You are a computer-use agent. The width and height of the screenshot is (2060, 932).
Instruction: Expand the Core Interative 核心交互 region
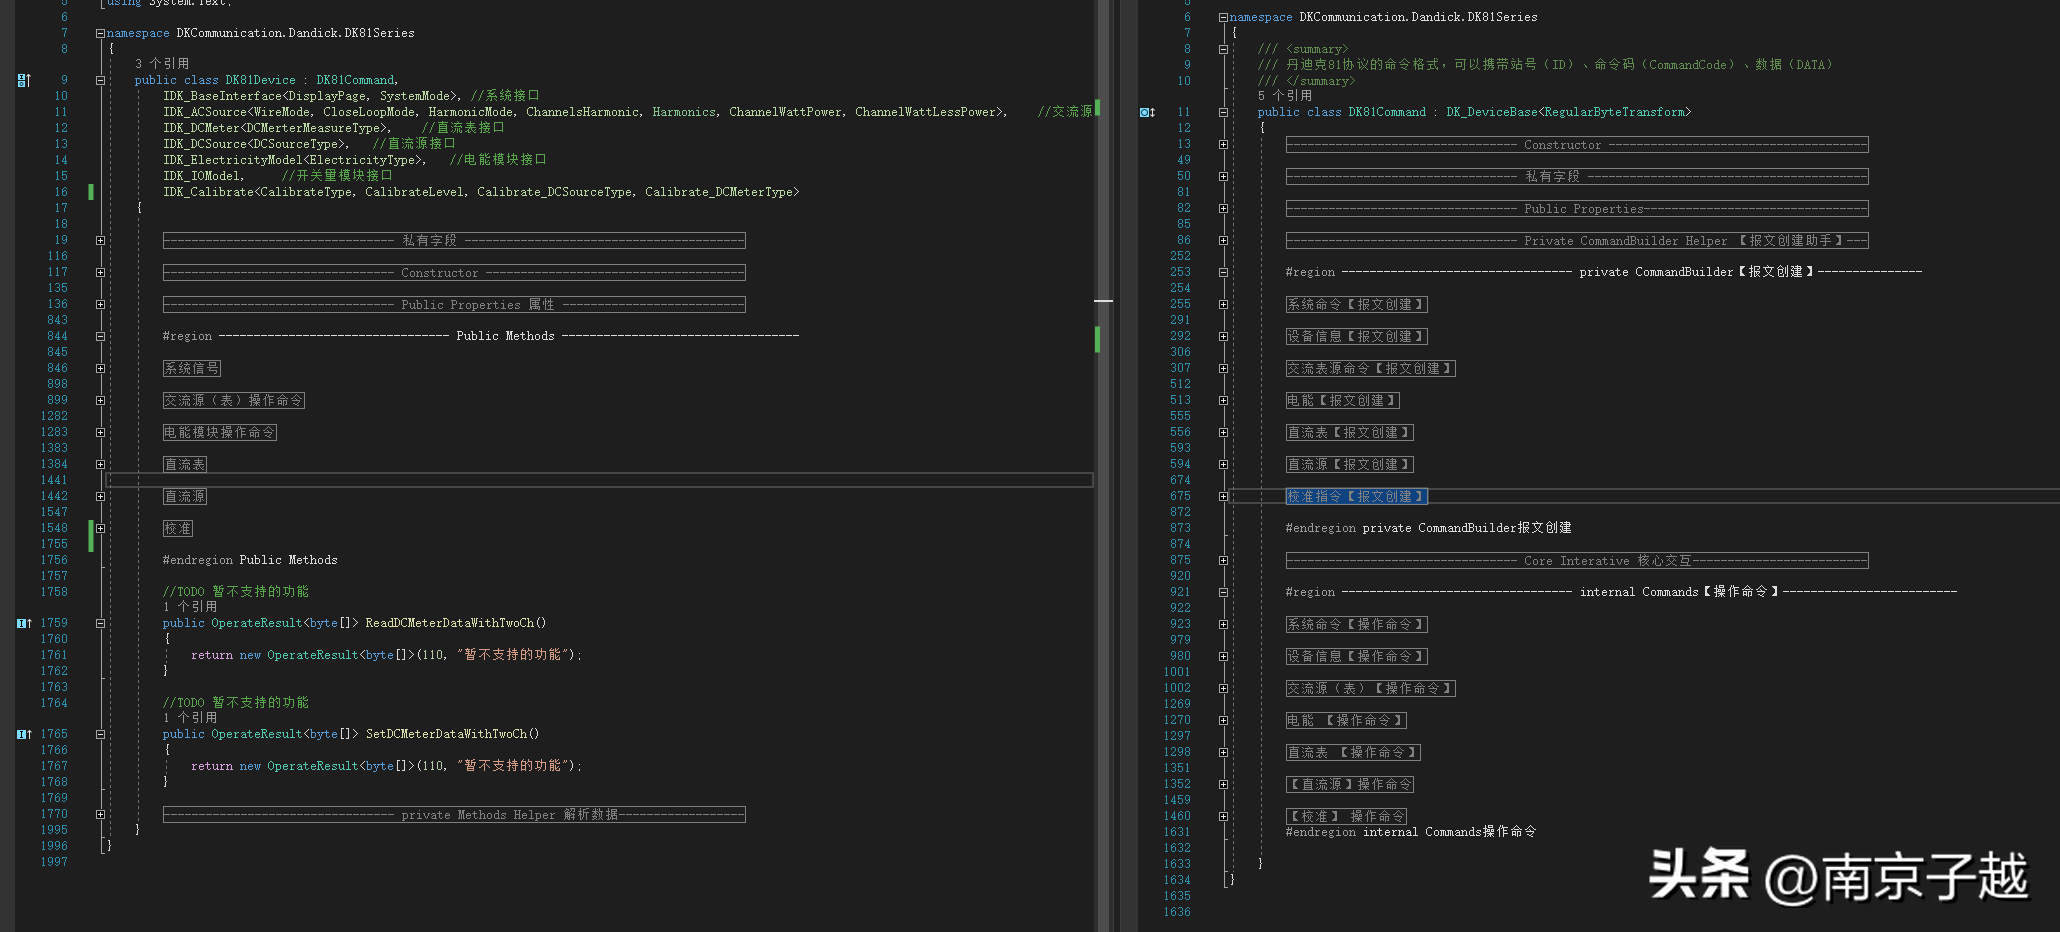(1223, 561)
